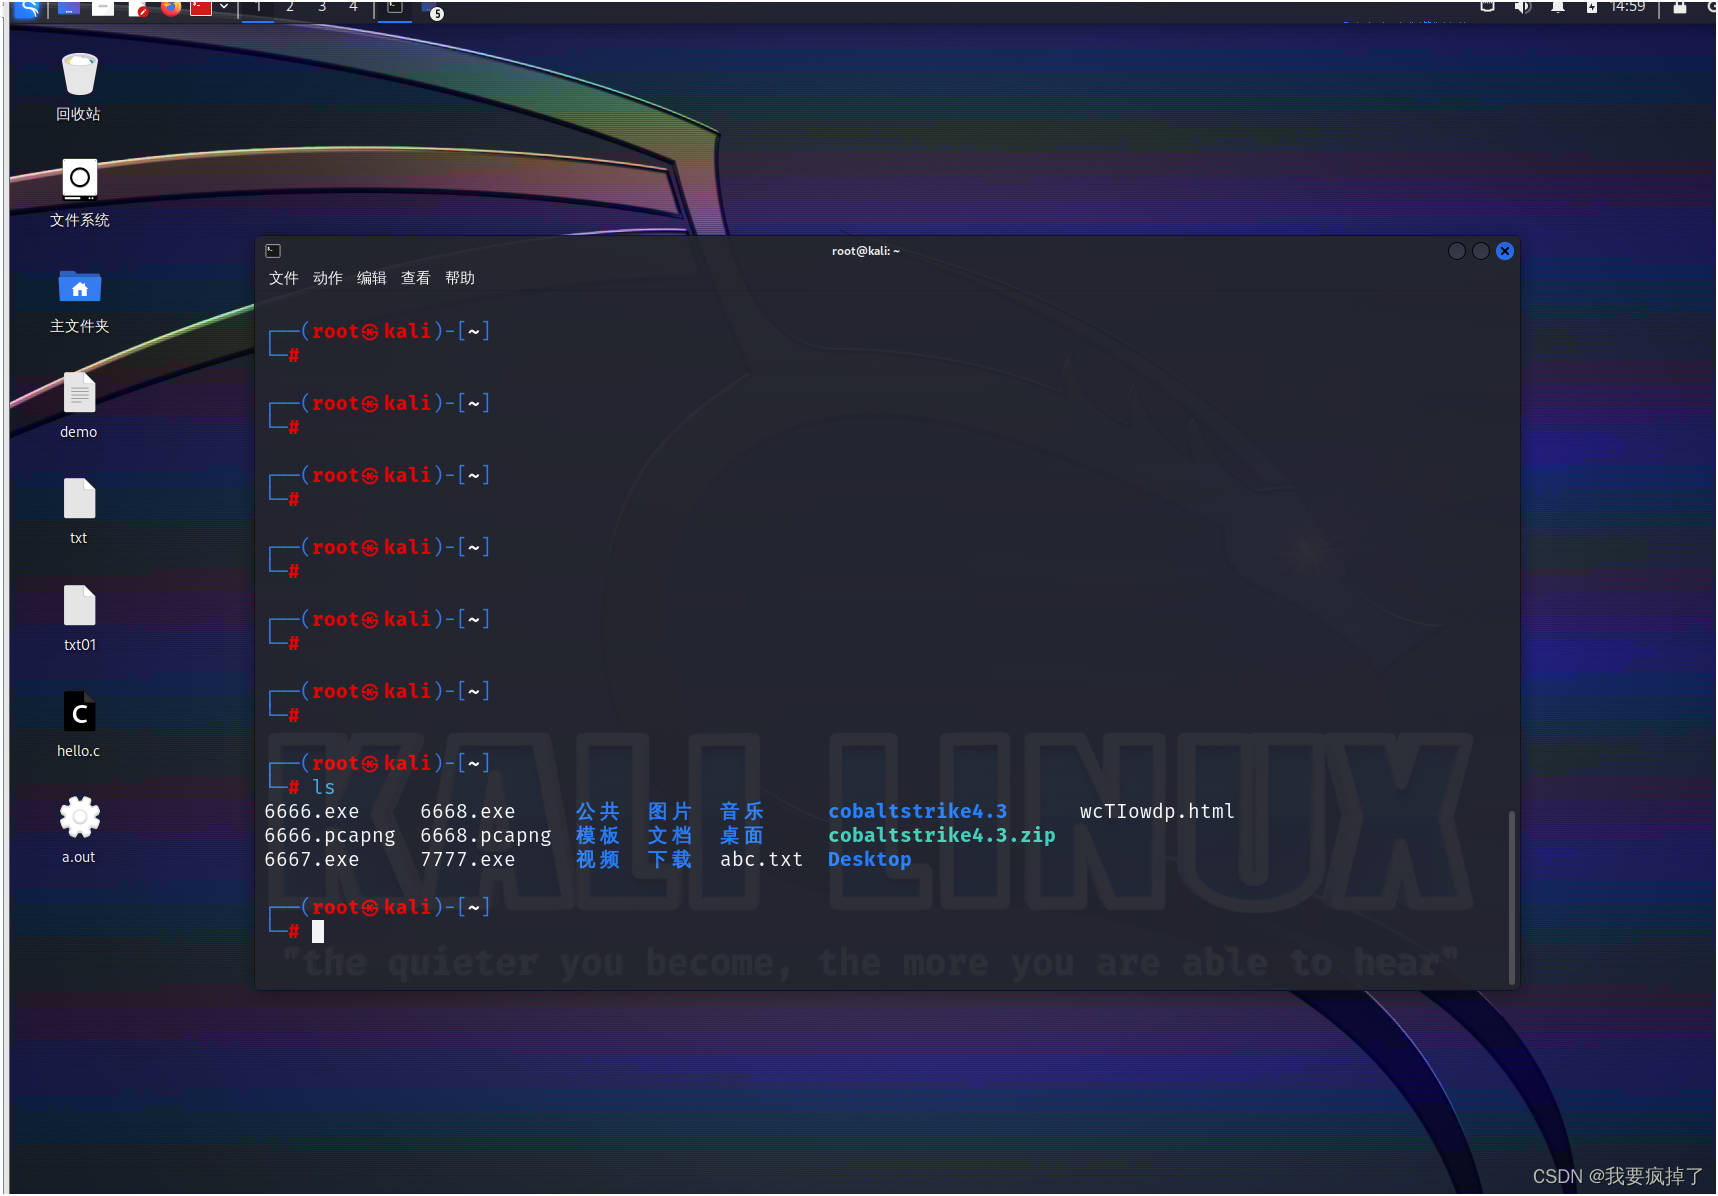The width and height of the screenshot is (1718, 1196).
Task: Click the terminal vertical scrollbar
Action: click(1511, 897)
